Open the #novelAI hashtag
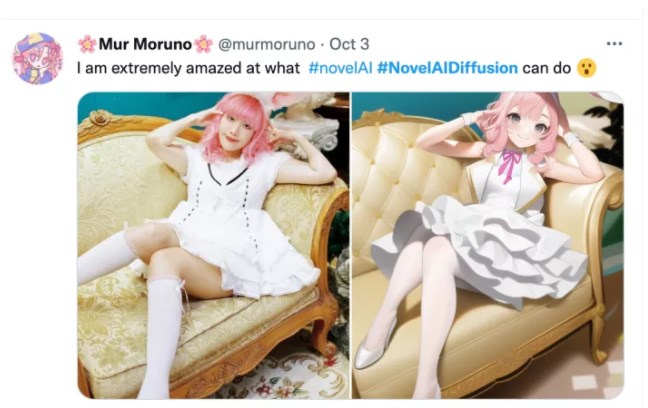Image resolution: width=648 pixels, height=408 pixels. 340,68
